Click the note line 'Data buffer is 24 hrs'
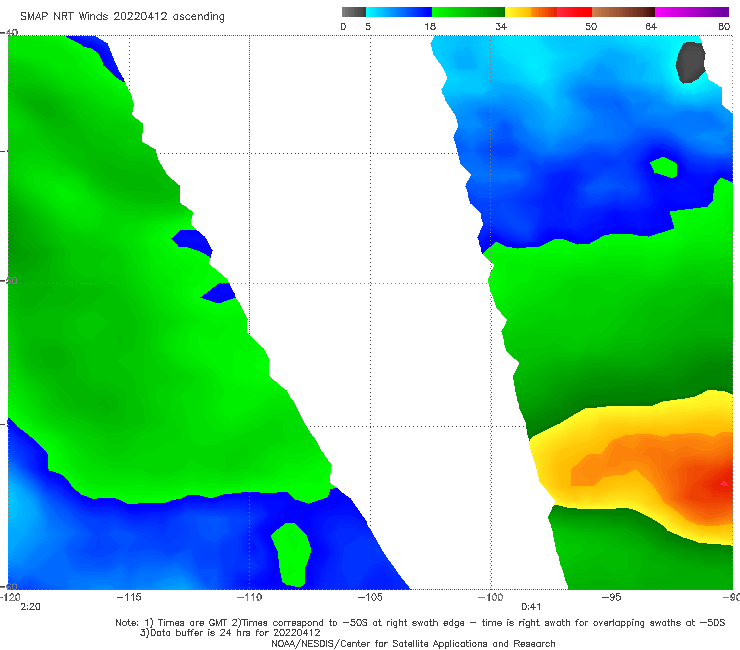The image size is (740, 650). coord(230,633)
